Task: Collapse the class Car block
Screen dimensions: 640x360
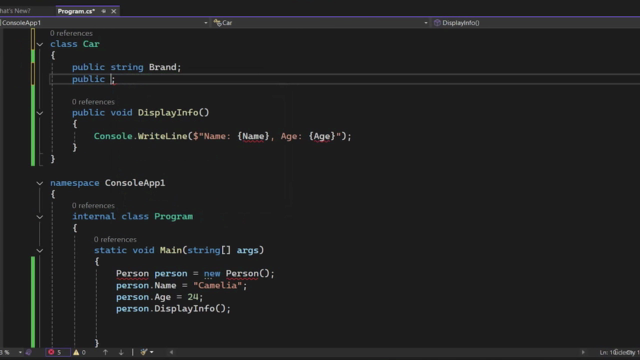Action: click(40, 44)
